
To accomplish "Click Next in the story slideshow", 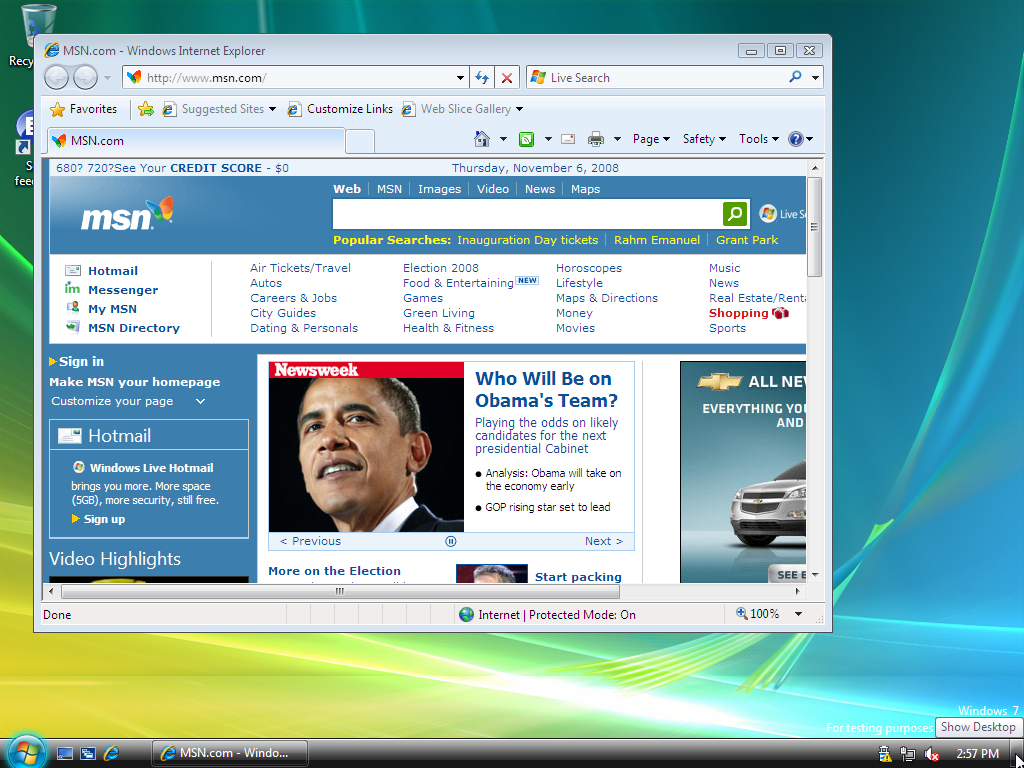I will (x=603, y=541).
